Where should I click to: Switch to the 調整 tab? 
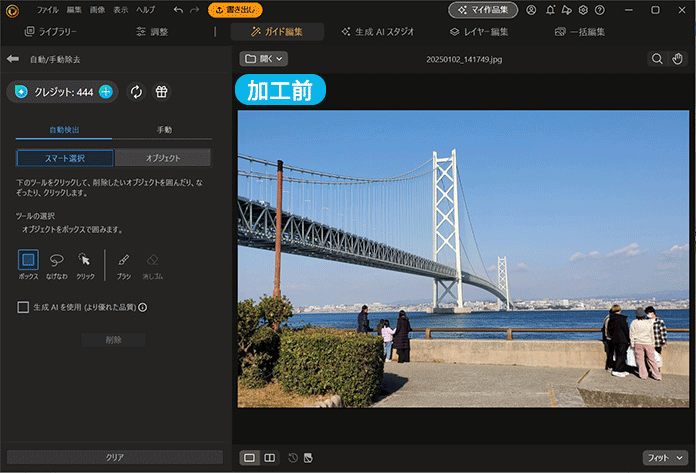(x=152, y=32)
